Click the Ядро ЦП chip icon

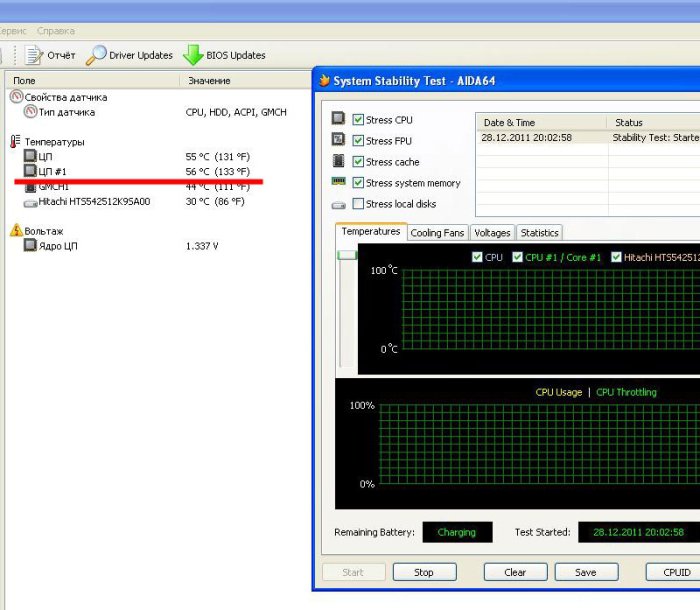tap(30, 245)
